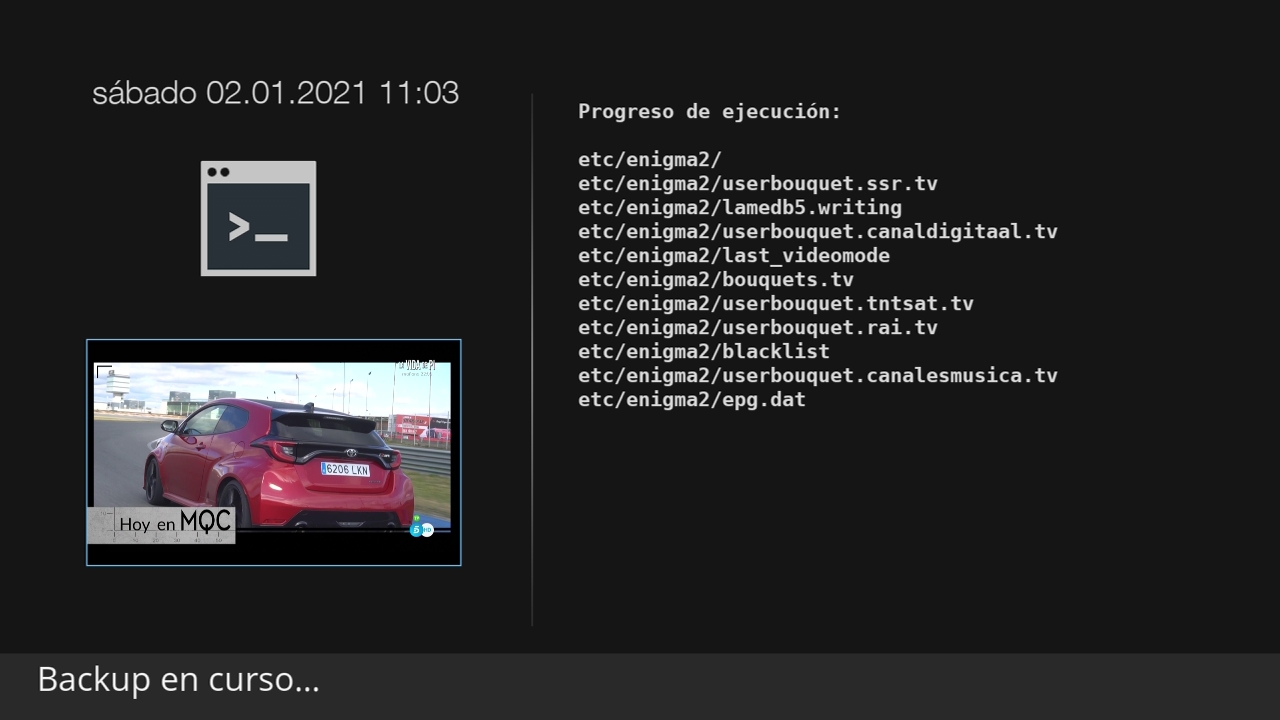Select the epg.dat output line
This screenshot has height=720, width=1280.
pyautogui.click(x=691, y=400)
